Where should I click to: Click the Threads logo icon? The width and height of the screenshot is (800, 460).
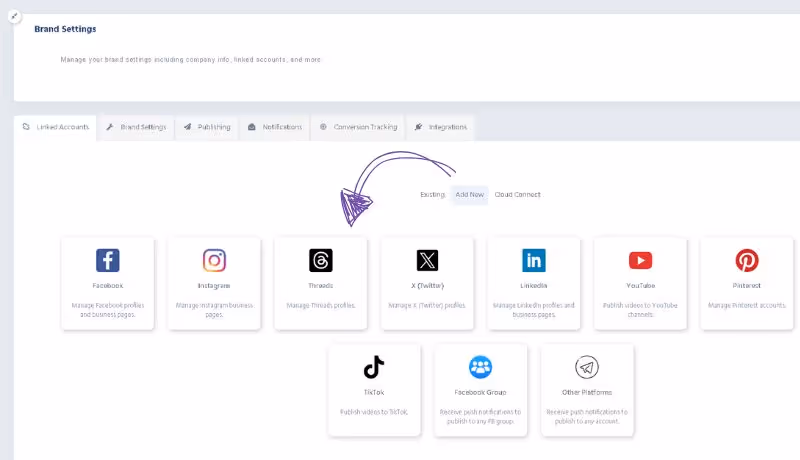[321, 261]
